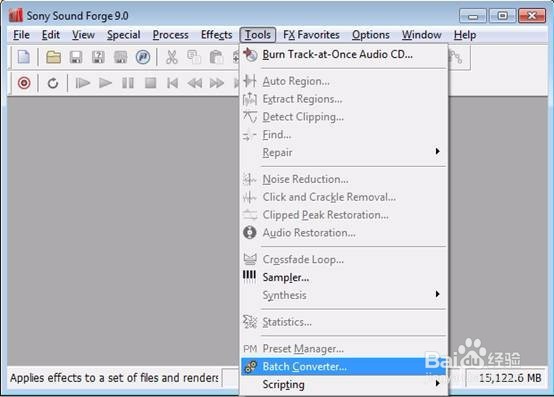Select Batch Converter menu entry

344,367
